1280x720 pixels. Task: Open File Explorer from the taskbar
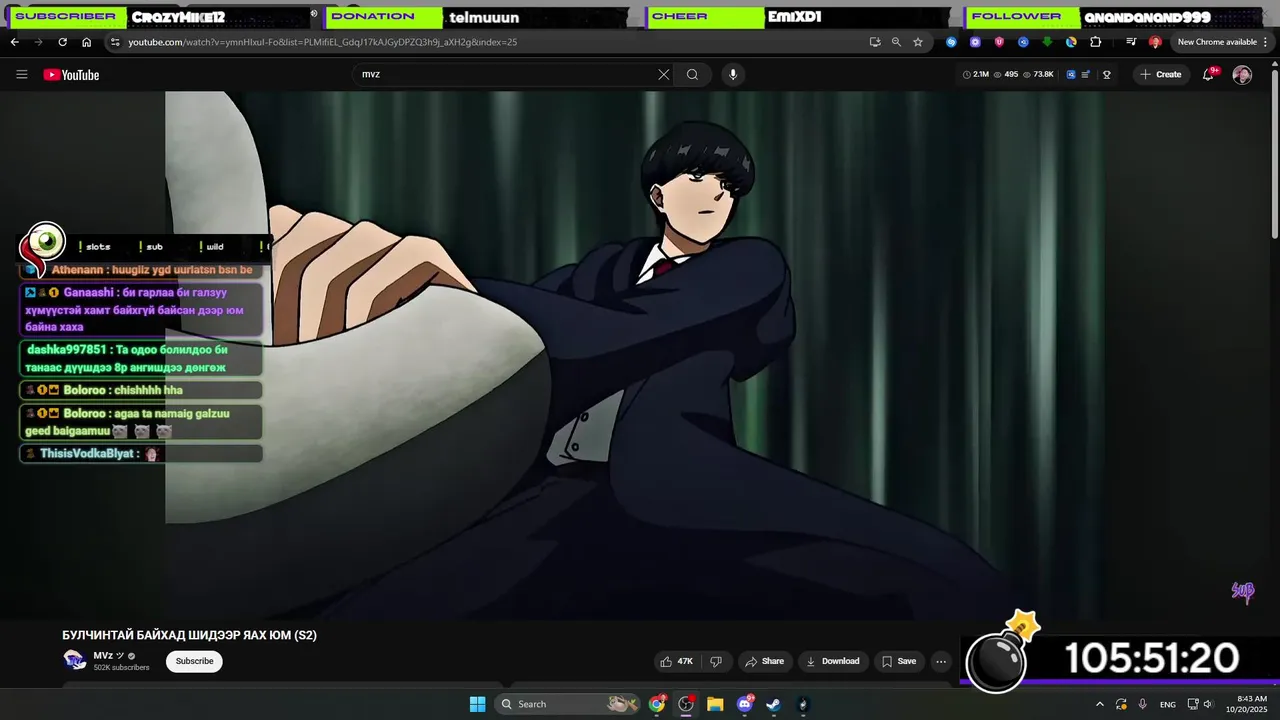coord(715,704)
